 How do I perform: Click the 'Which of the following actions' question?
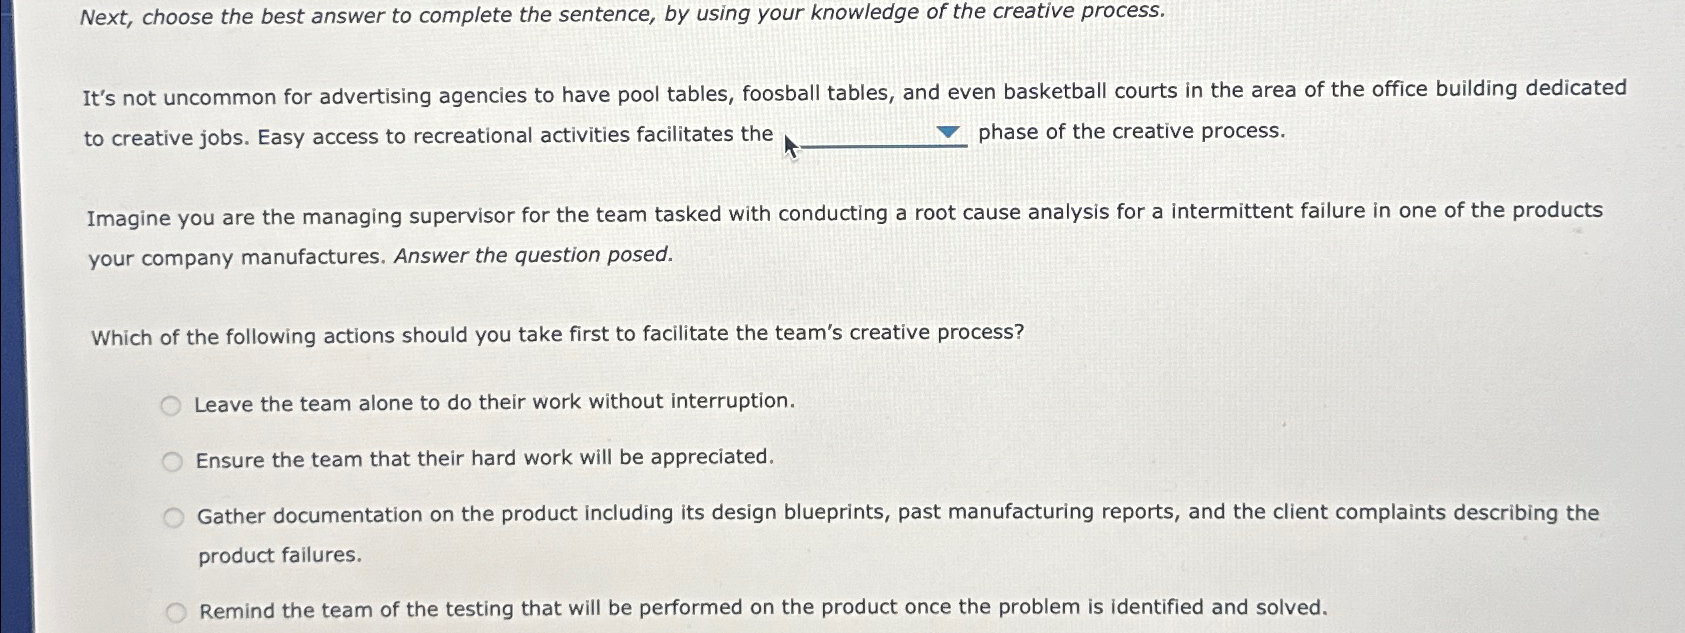click(556, 332)
